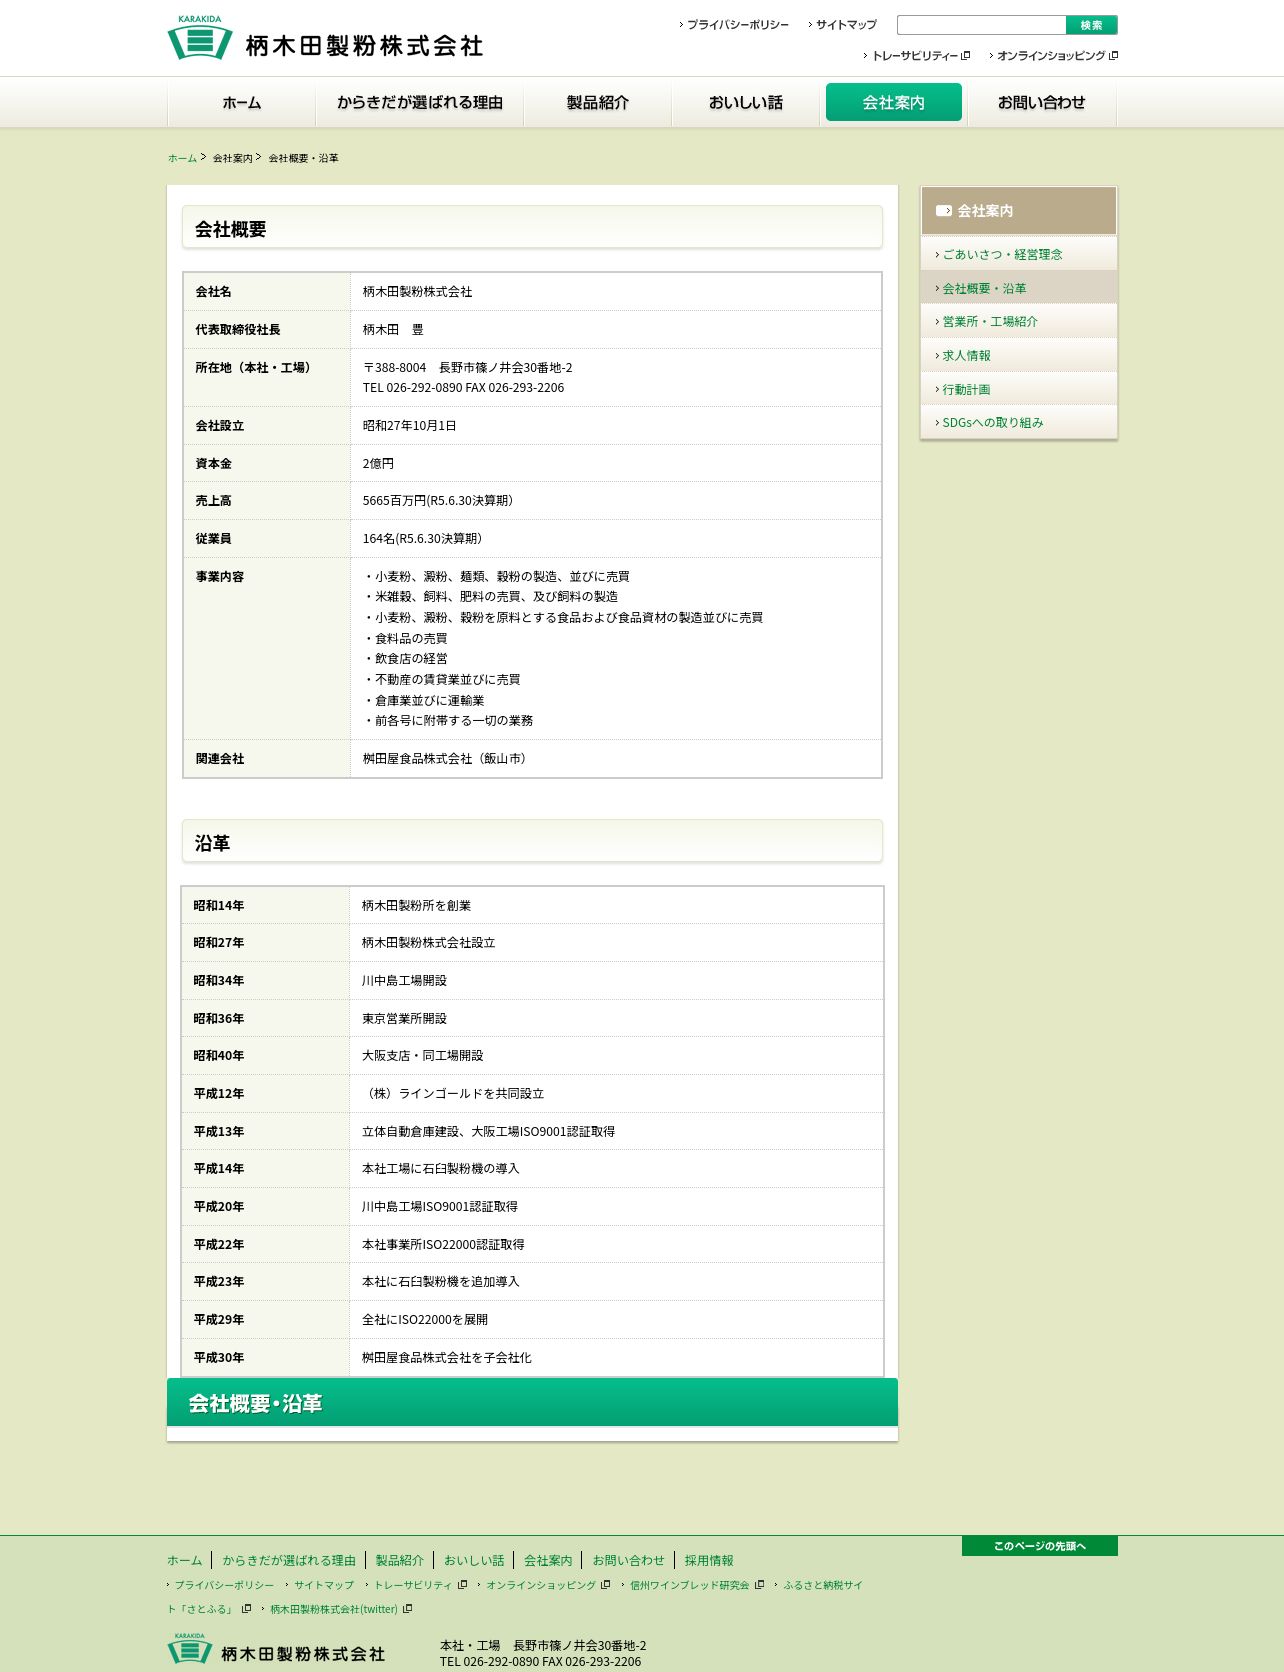The height and width of the screenshot is (1672, 1284).
Task: Open the 製品紹介 navigation tab
Action: (598, 102)
